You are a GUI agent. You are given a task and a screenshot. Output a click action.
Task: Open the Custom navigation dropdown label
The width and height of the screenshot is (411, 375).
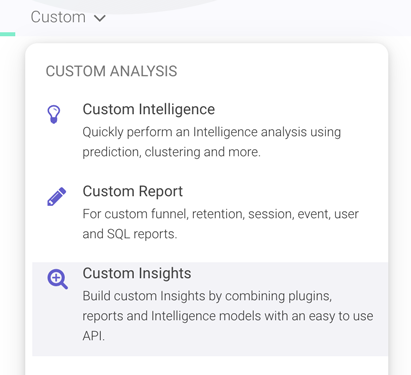[x=58, y=17]
